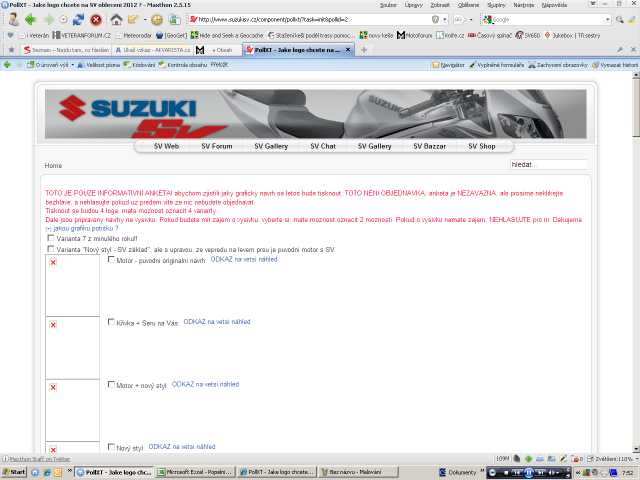Follow 'ODKAZ na vetsi náhled' link for Motor original
The height and width of the screenshot is (480, 640).
[x=243, y=259]
